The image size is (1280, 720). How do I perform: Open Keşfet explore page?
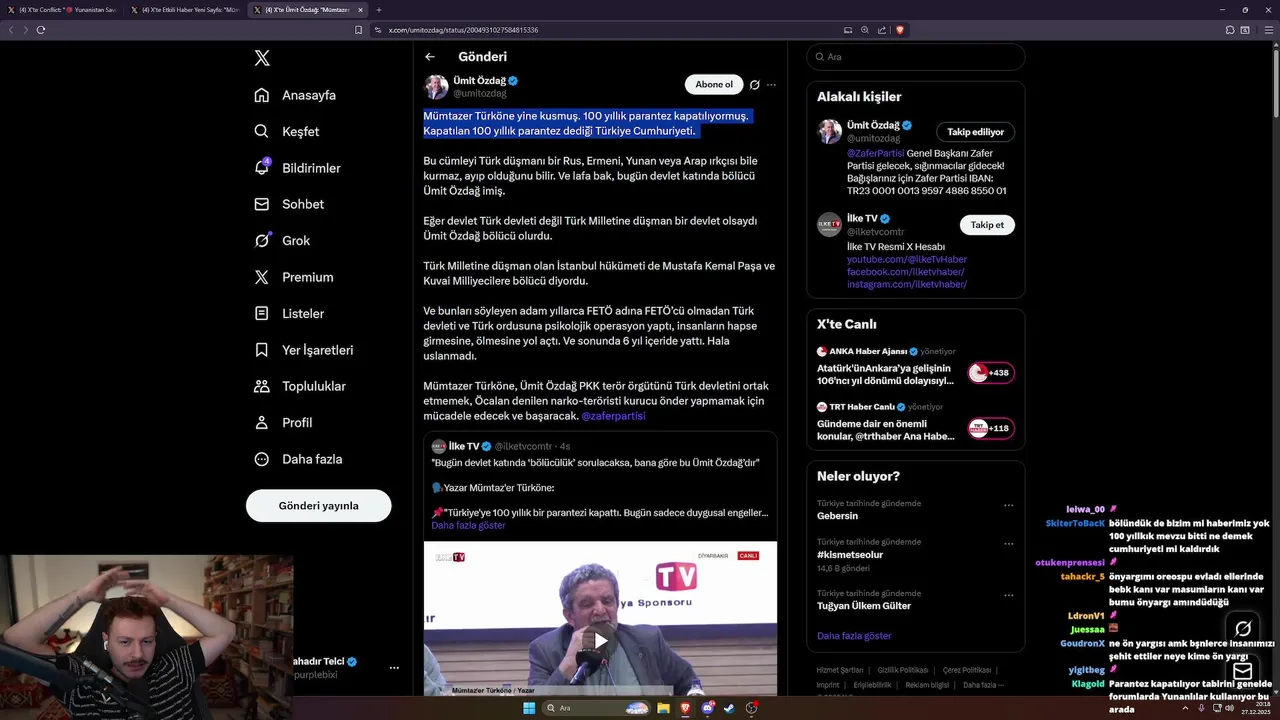287,131
